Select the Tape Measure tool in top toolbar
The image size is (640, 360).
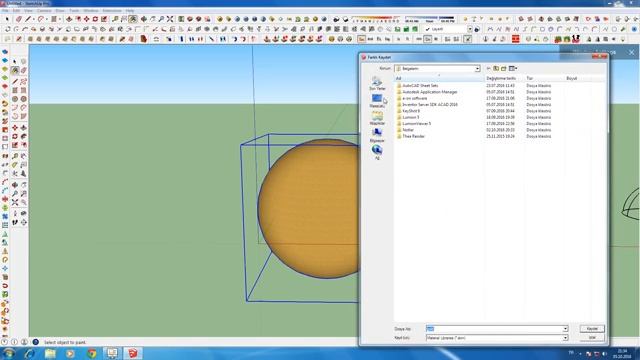pos(116,19)
